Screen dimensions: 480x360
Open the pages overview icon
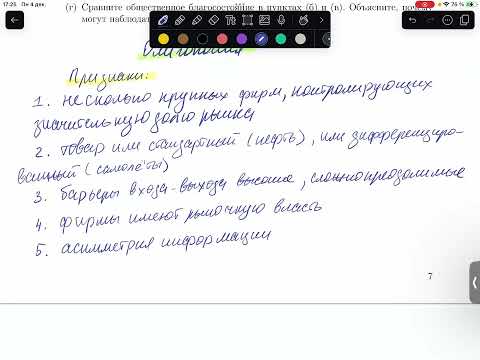(464, 20)
